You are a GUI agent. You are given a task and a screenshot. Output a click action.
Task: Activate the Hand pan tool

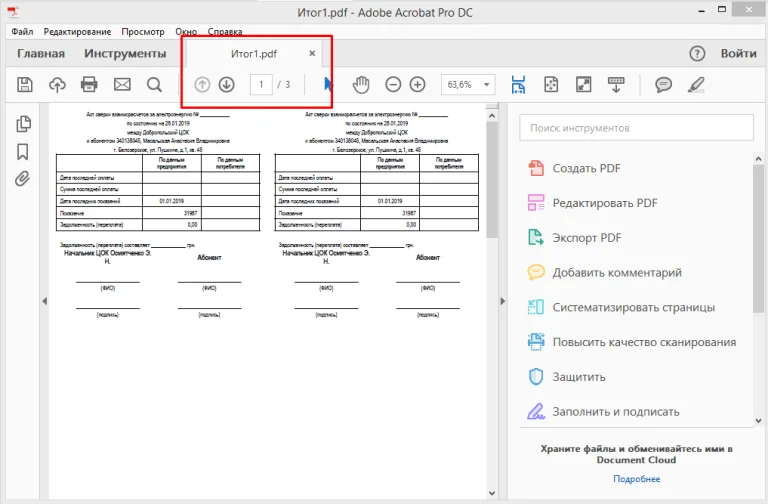[361, 85]
